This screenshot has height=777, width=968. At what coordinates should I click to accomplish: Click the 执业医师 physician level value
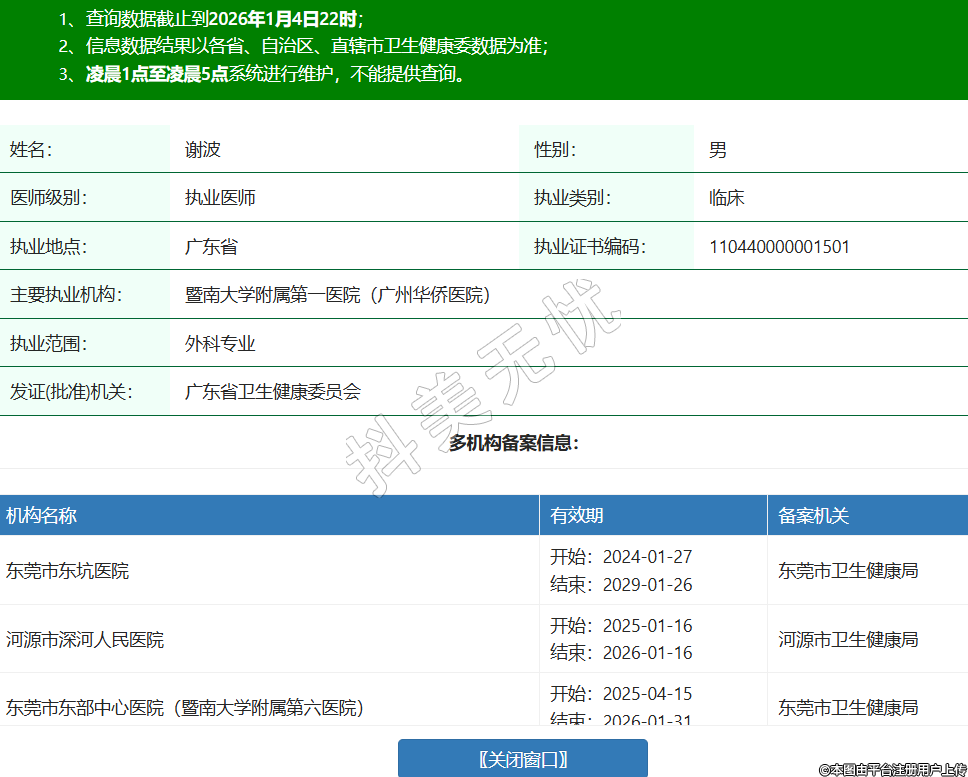pos(220,198)
